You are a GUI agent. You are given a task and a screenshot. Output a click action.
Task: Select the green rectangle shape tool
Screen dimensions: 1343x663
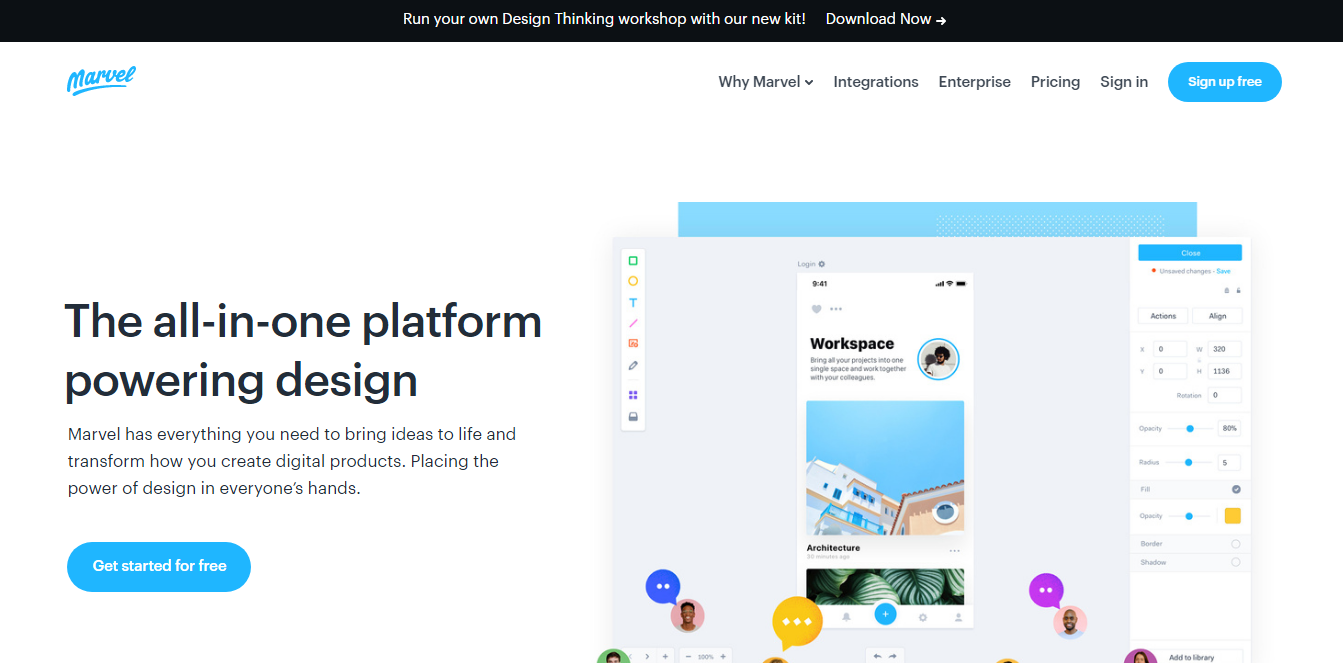coord(633,261)
